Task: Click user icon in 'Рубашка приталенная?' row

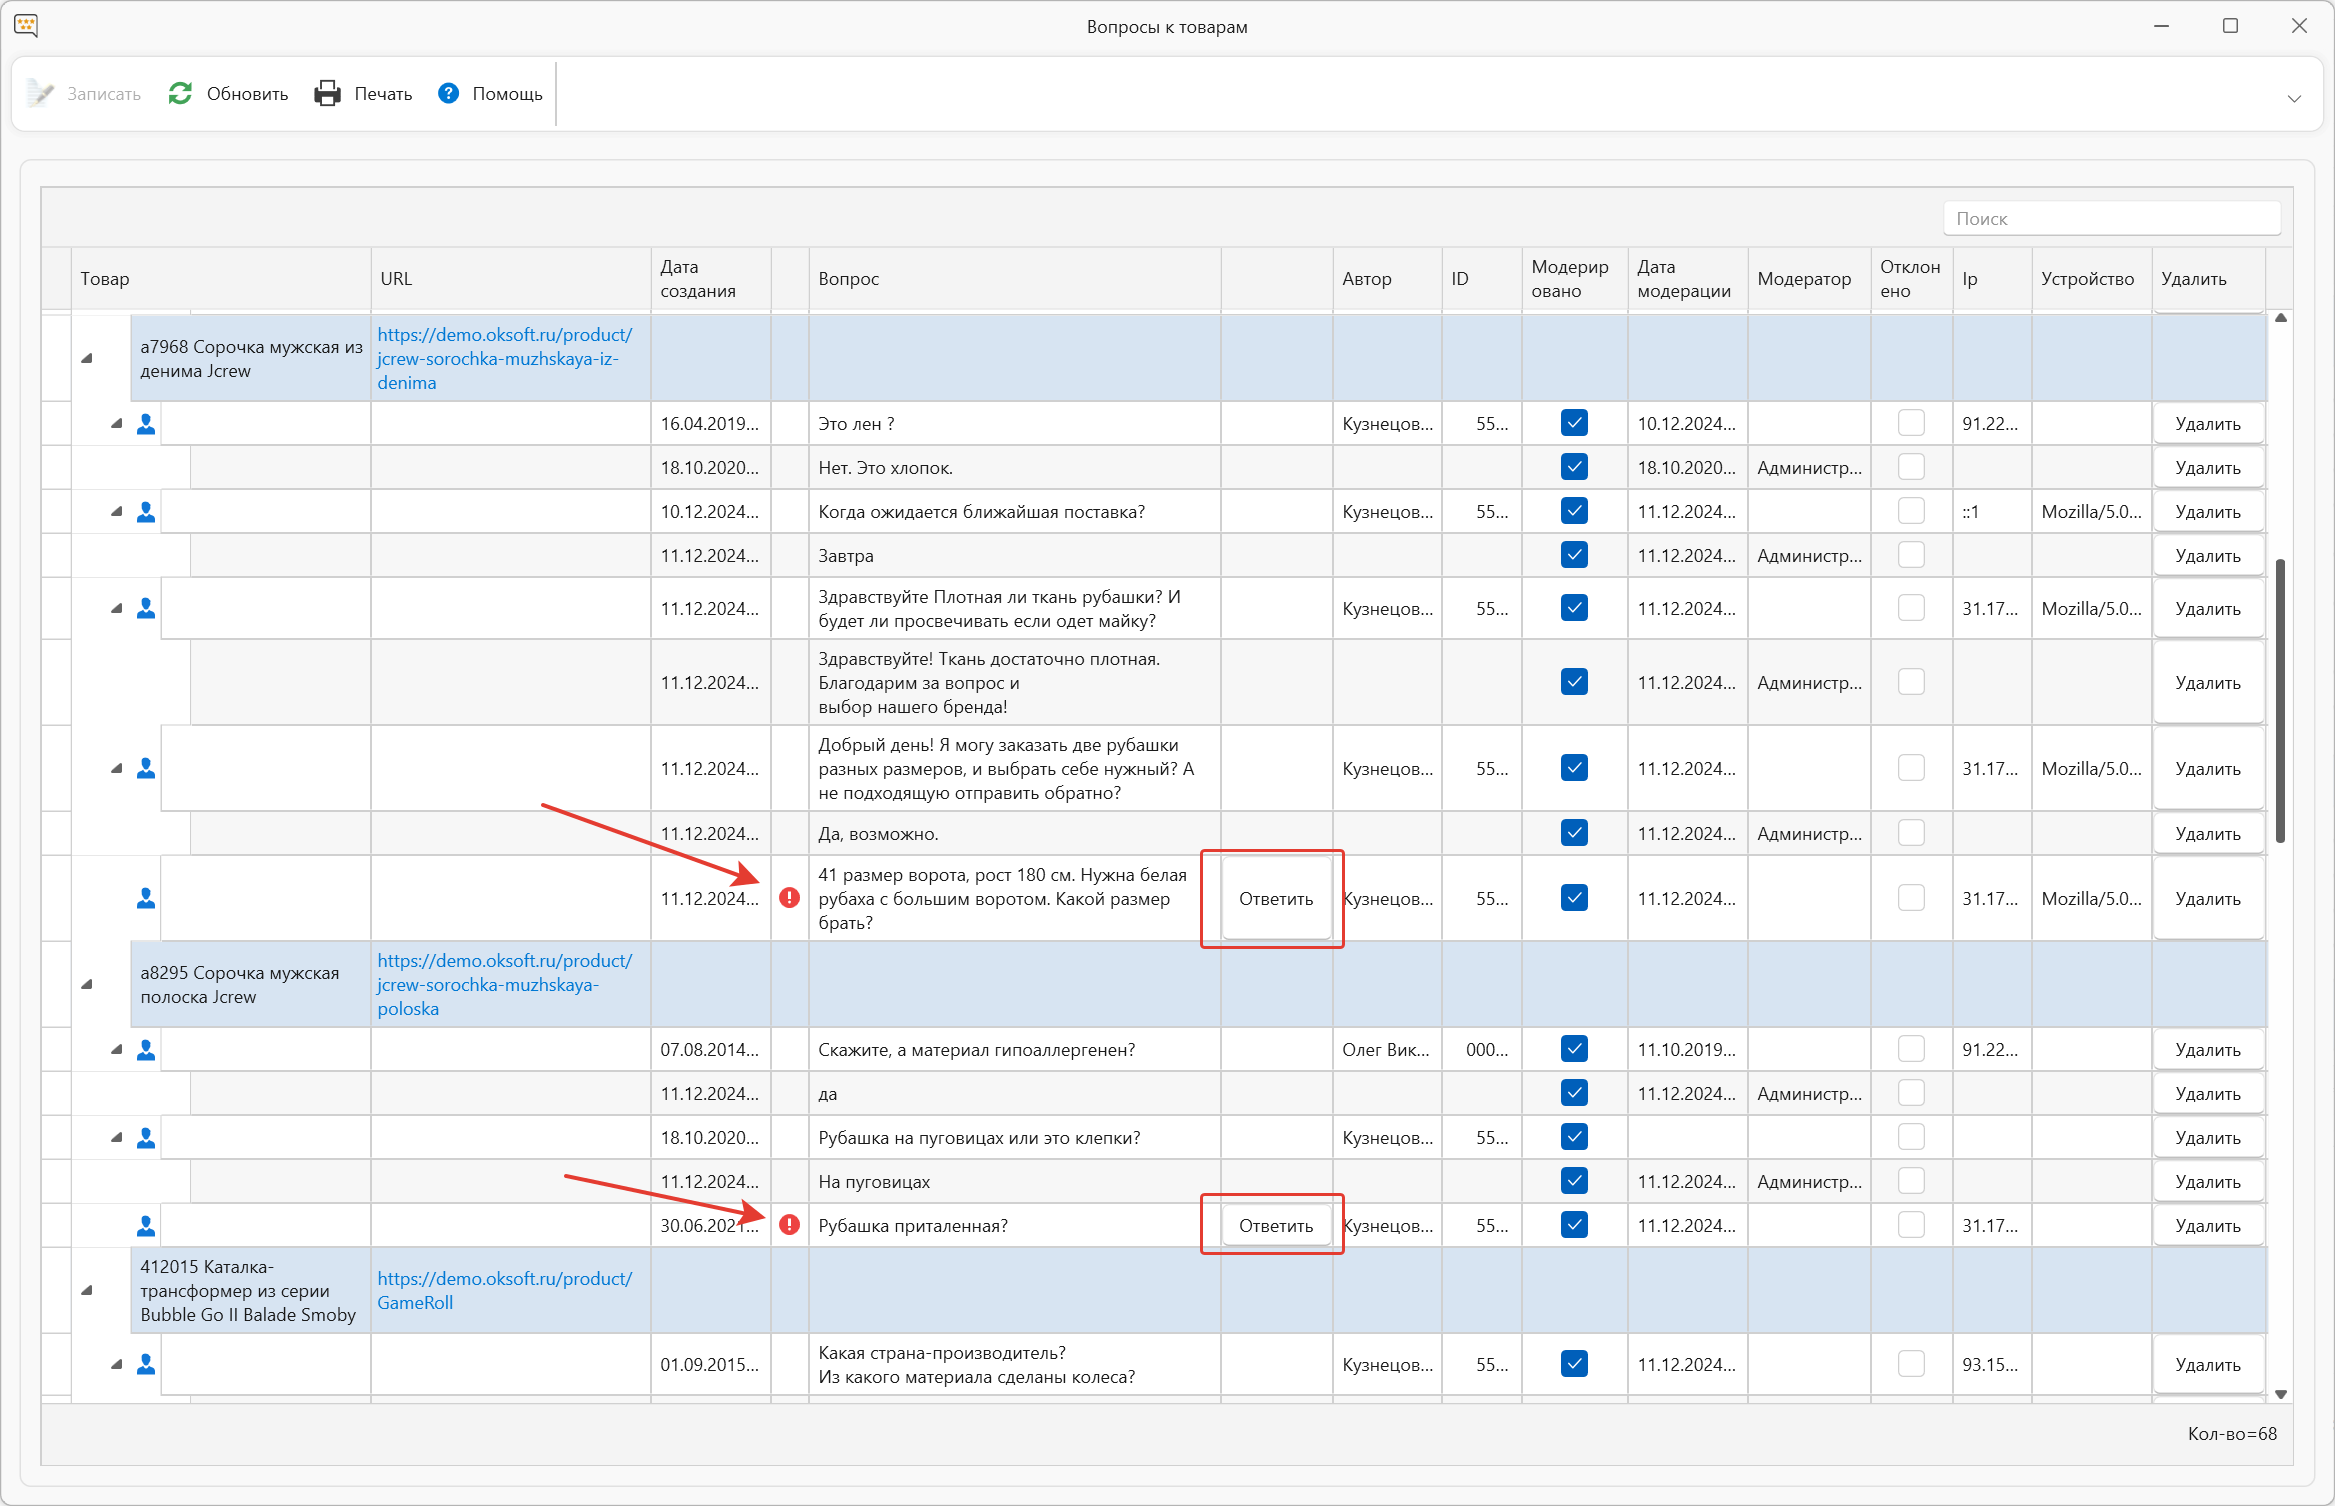Action: (x=146, y=1225)
